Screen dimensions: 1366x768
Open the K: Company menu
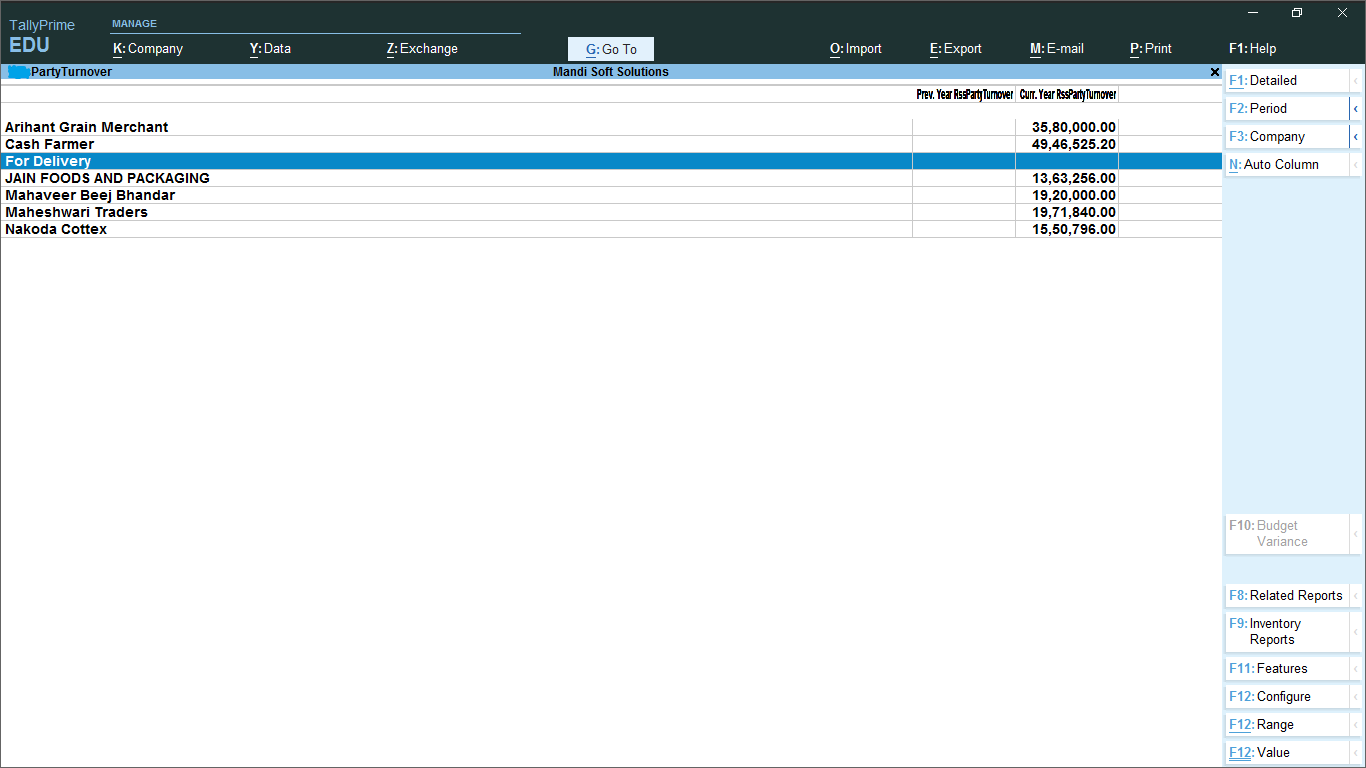[148, 48]
